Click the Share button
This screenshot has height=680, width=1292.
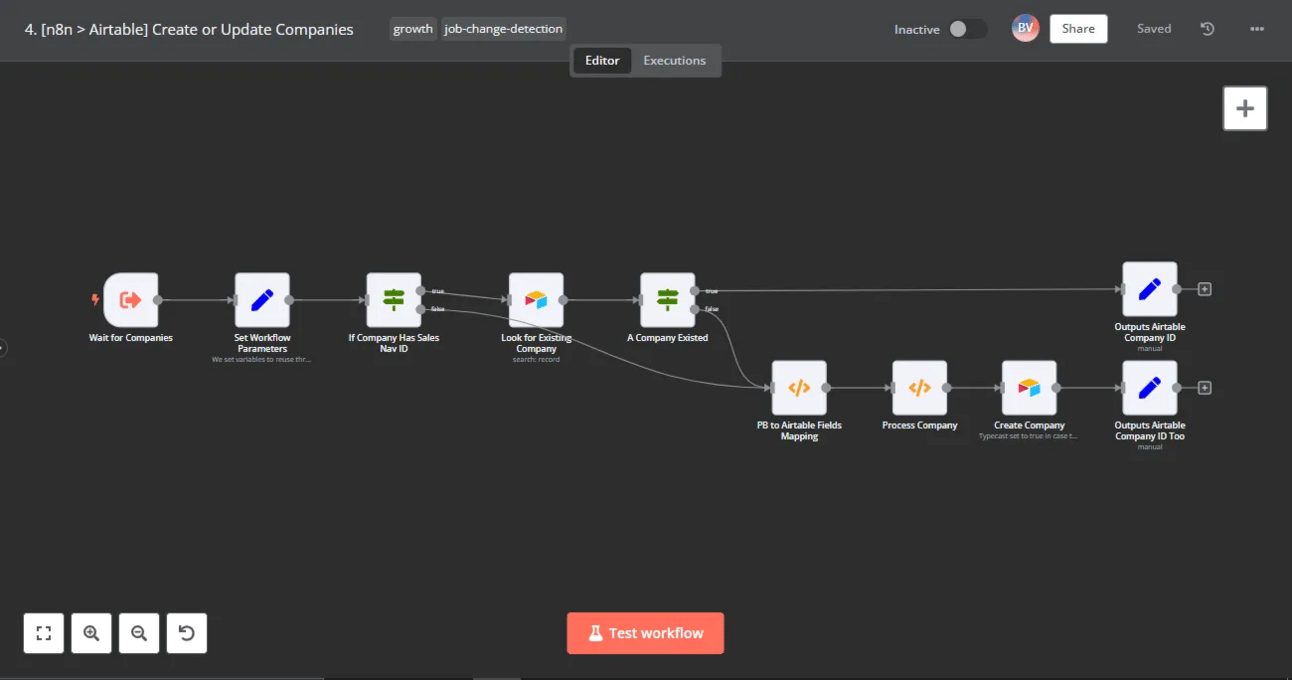pos(1078,29)
